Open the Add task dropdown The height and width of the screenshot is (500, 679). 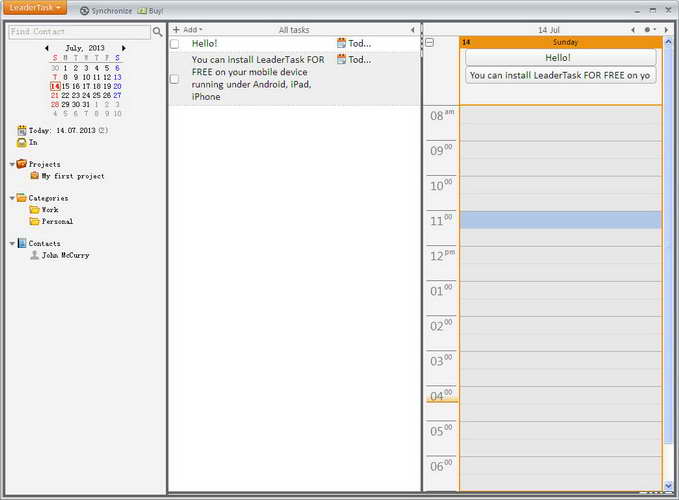[x=187, y=30]
